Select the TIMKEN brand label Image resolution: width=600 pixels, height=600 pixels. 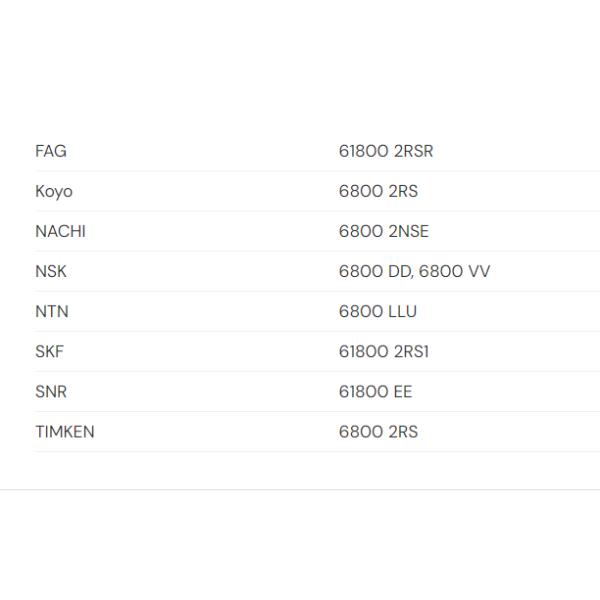click(x=65, y=432)
